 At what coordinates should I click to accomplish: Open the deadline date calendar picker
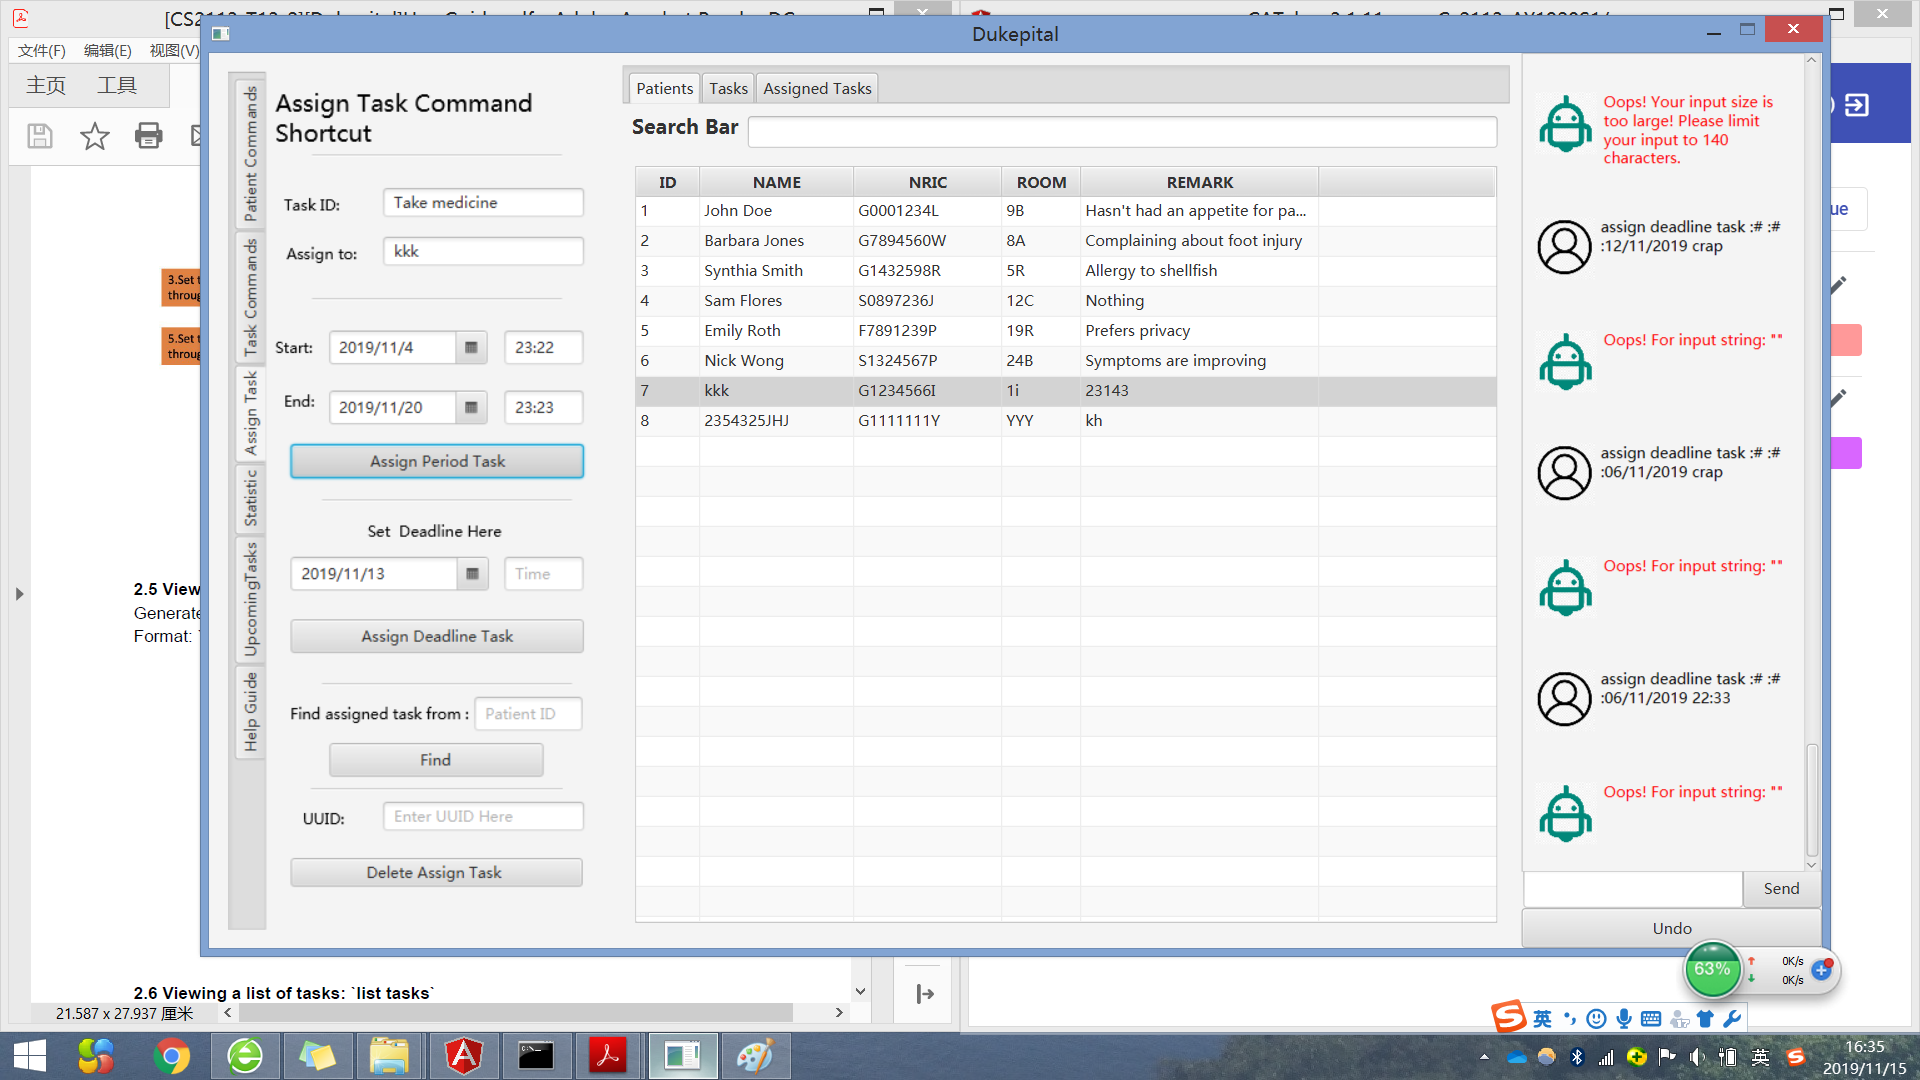tap(472, 574)
